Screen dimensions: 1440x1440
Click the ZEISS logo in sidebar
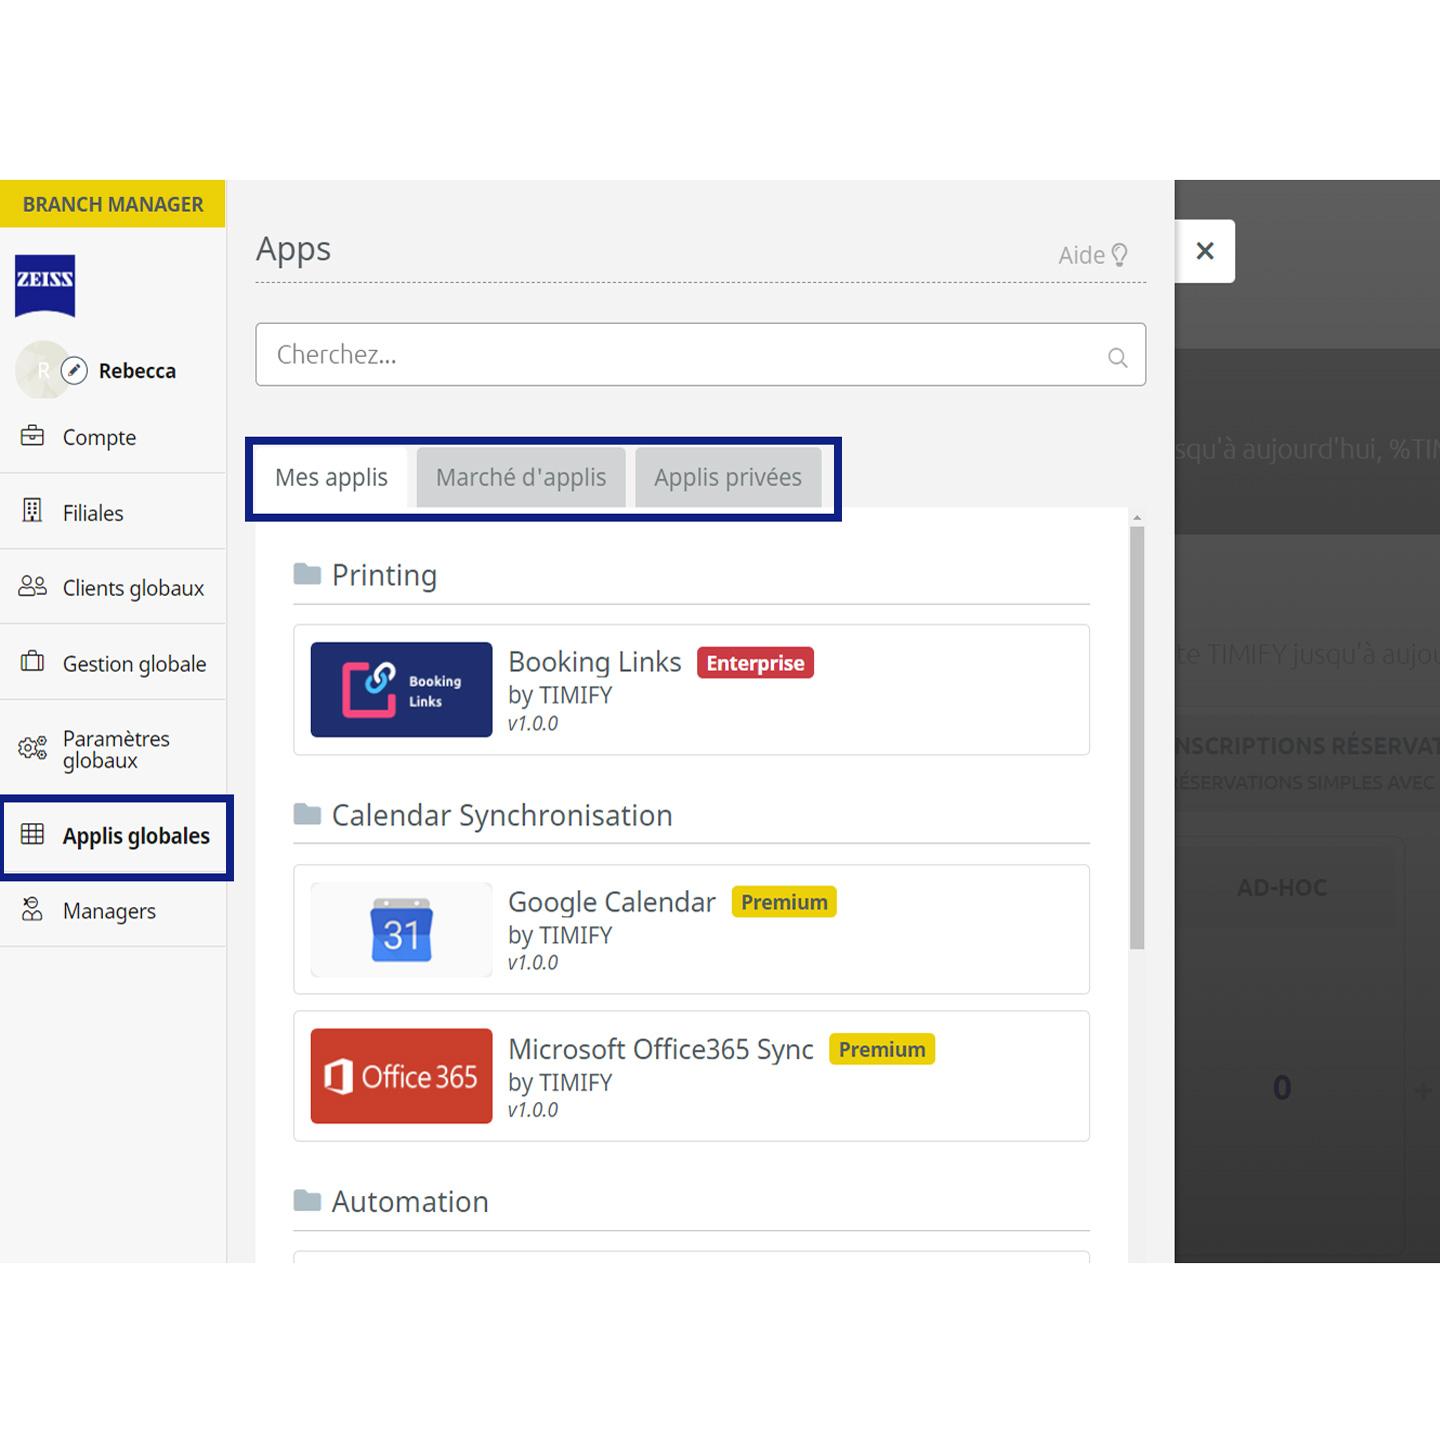pos(45,286)
